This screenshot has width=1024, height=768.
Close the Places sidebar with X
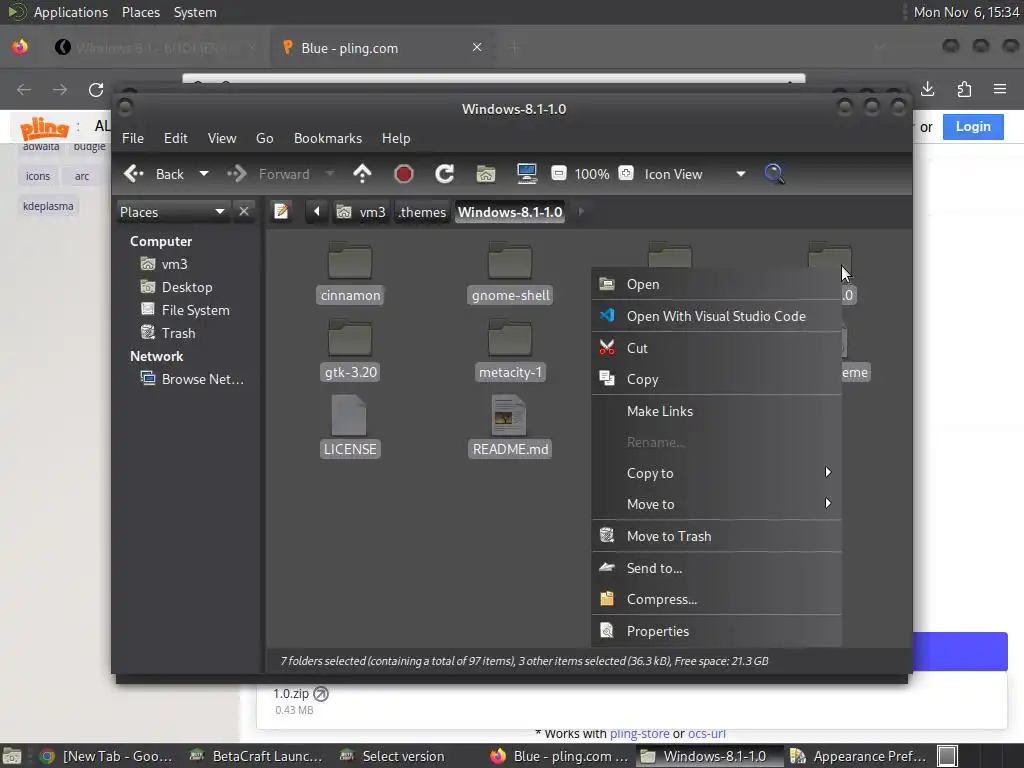244,212
